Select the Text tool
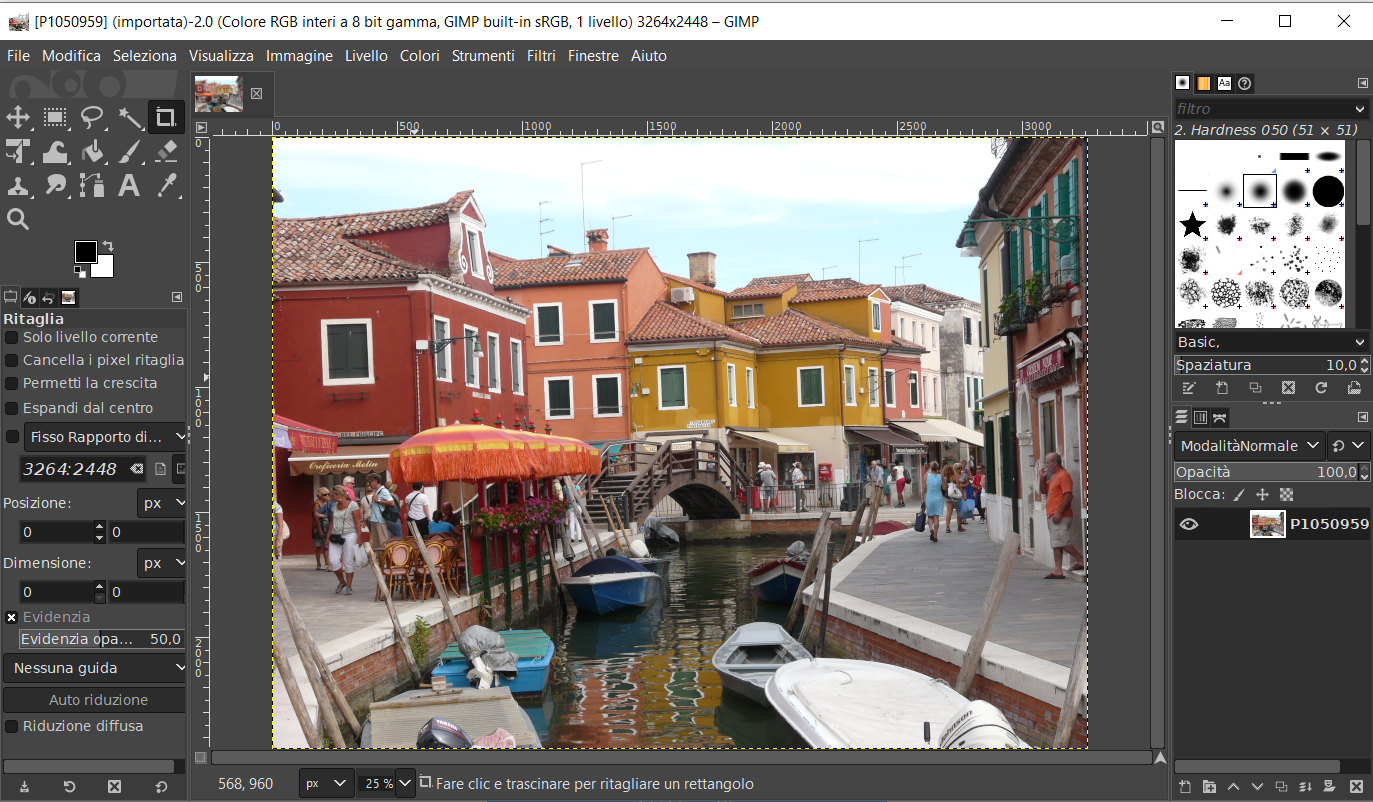This screenshot has width=1373, height=802. coord(130,185)
